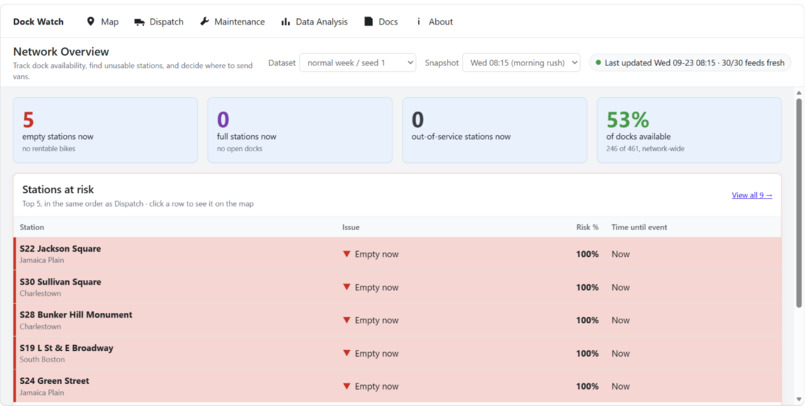Switch to Data Analysis

(x=314, y=22)
